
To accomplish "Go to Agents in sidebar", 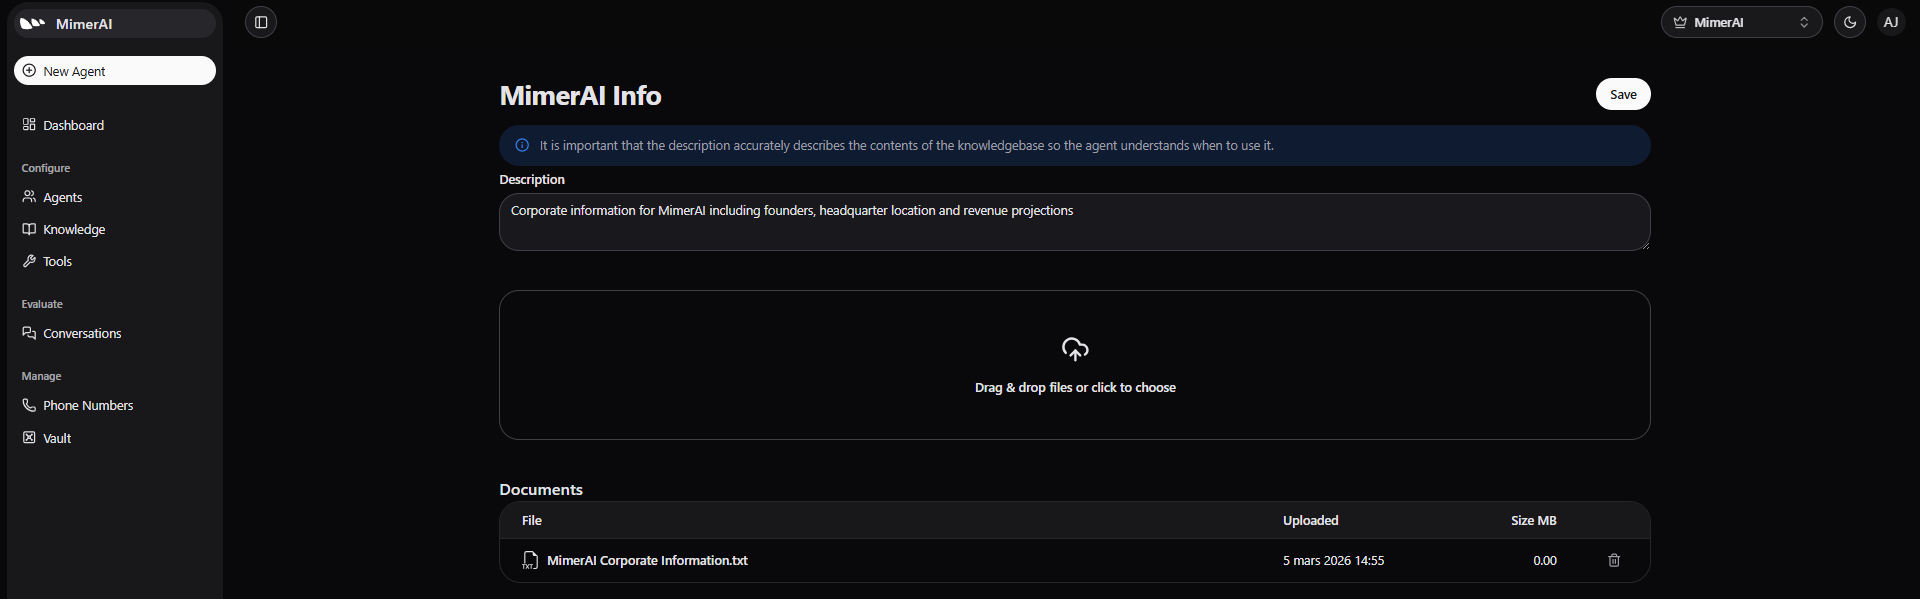I will (62, 197).
